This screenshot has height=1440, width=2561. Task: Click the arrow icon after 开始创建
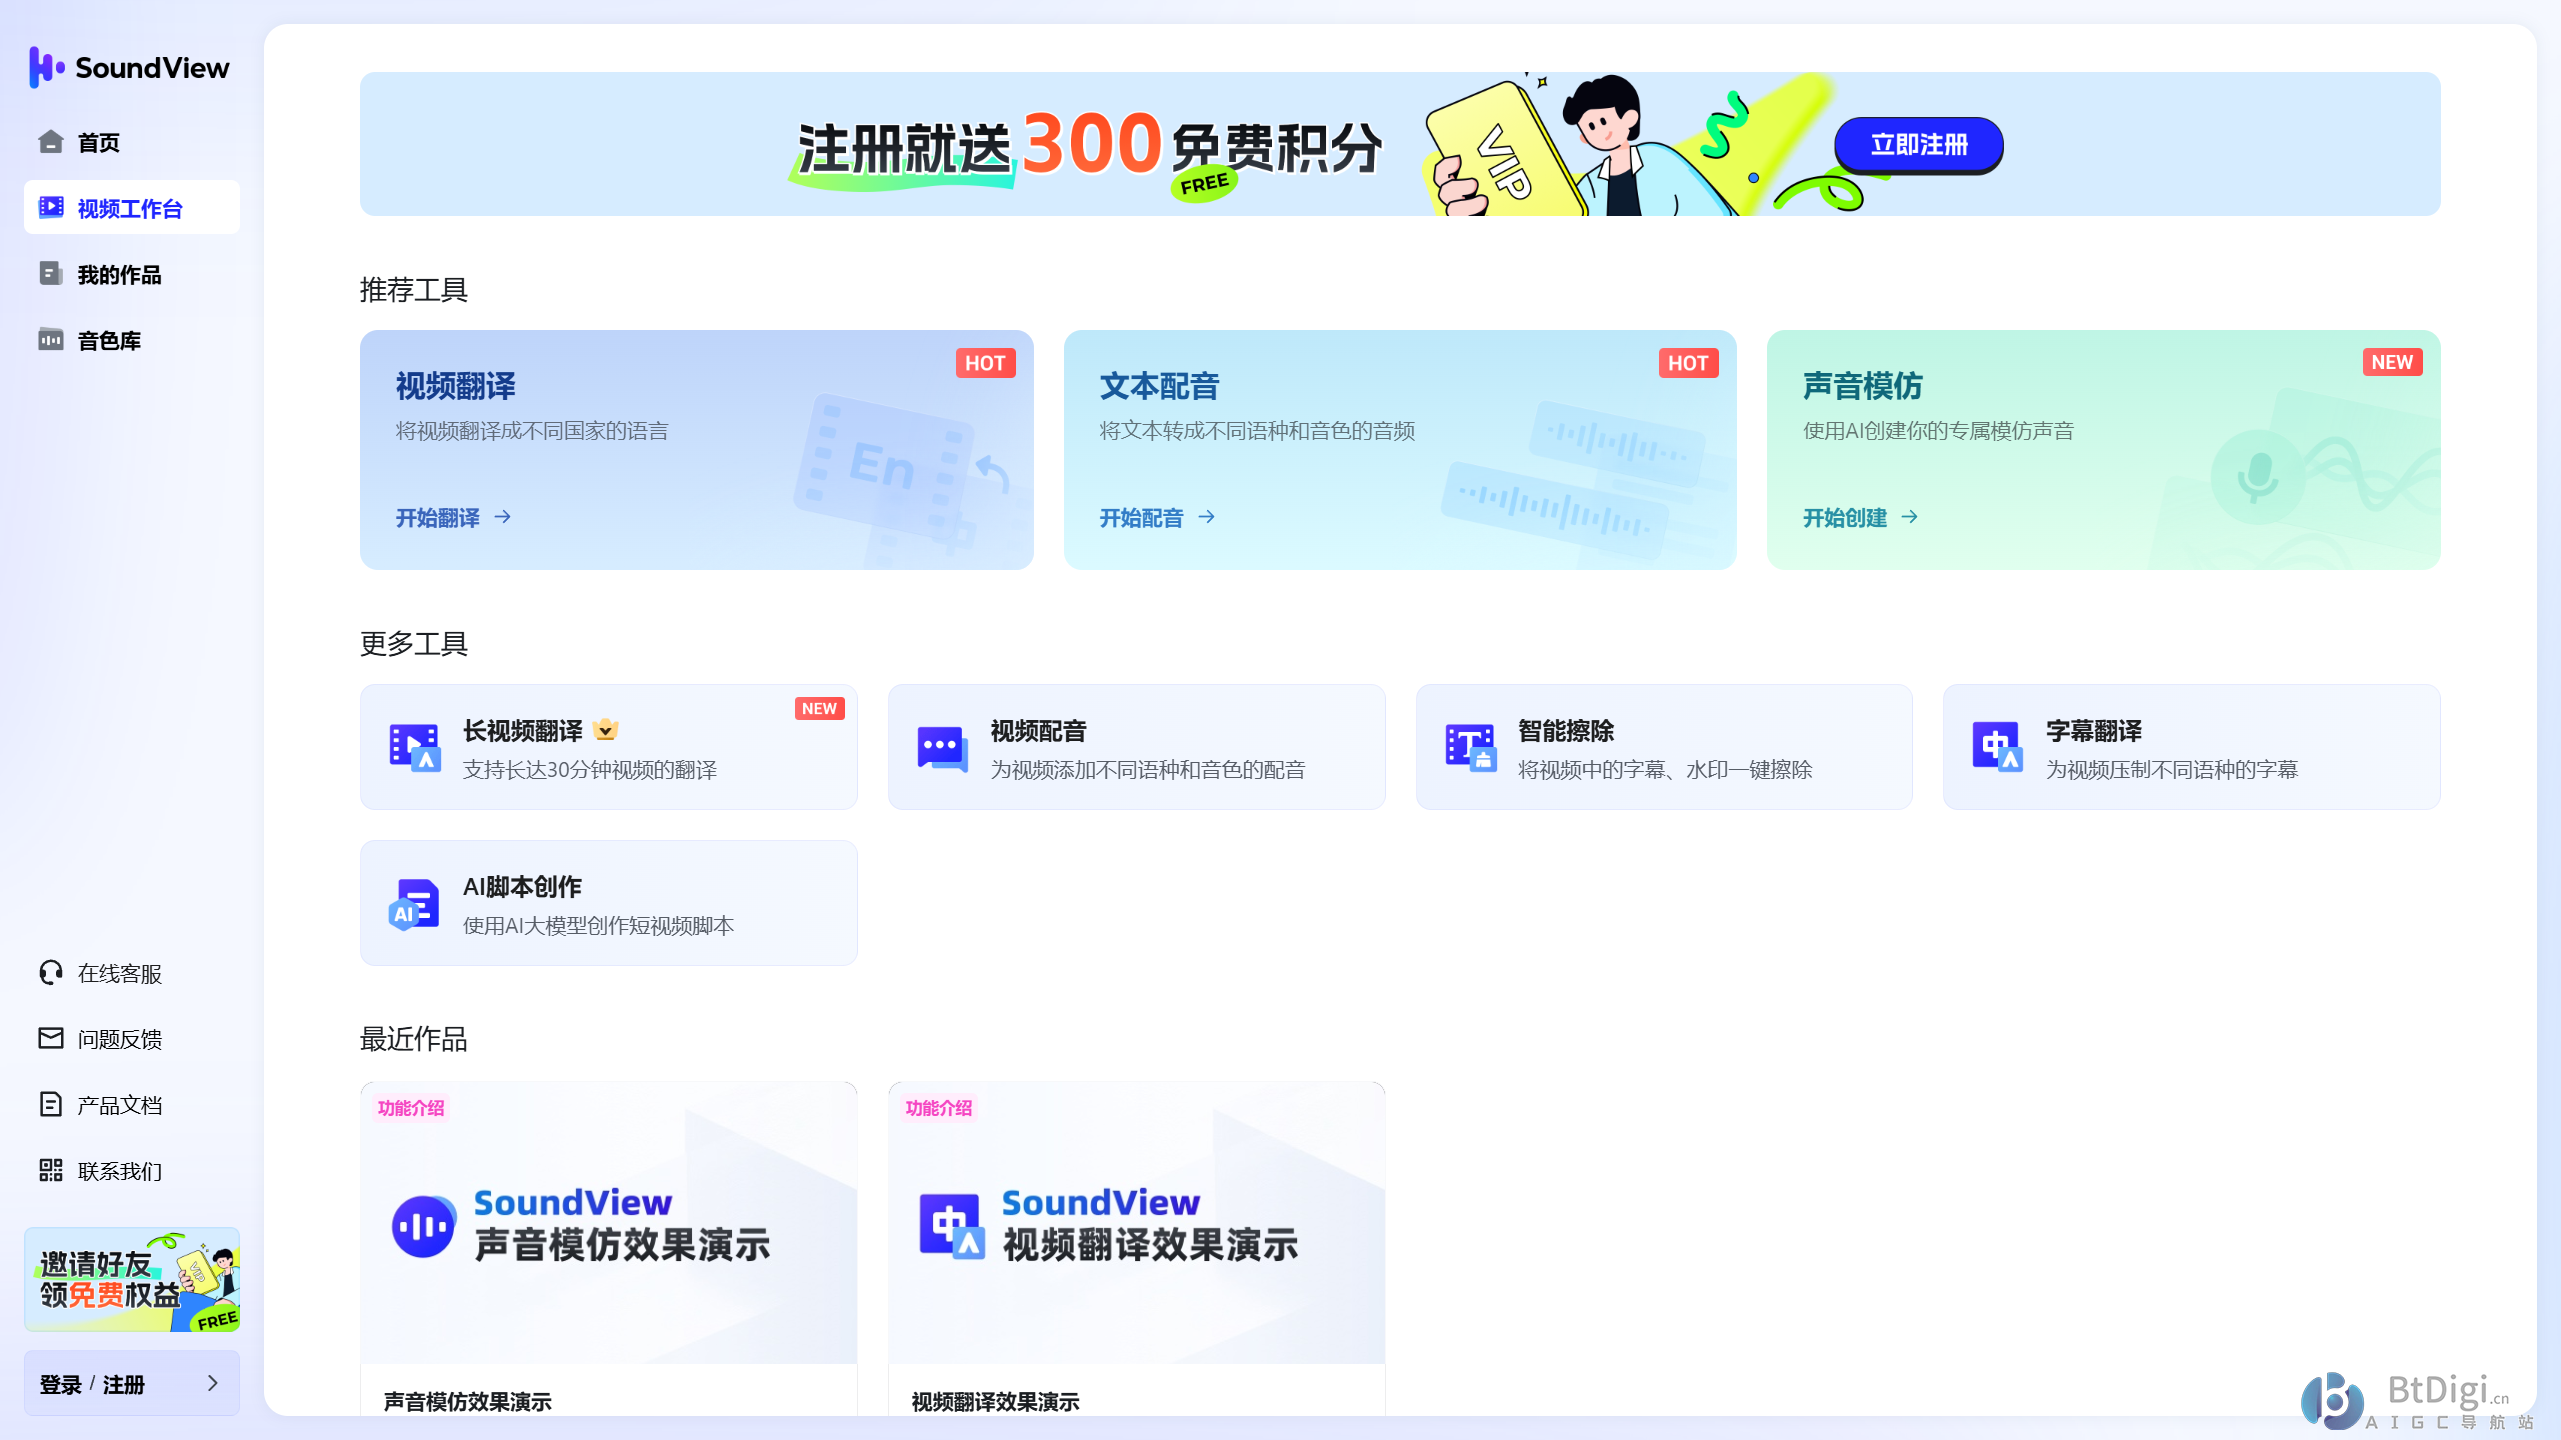click(1910, 517)
